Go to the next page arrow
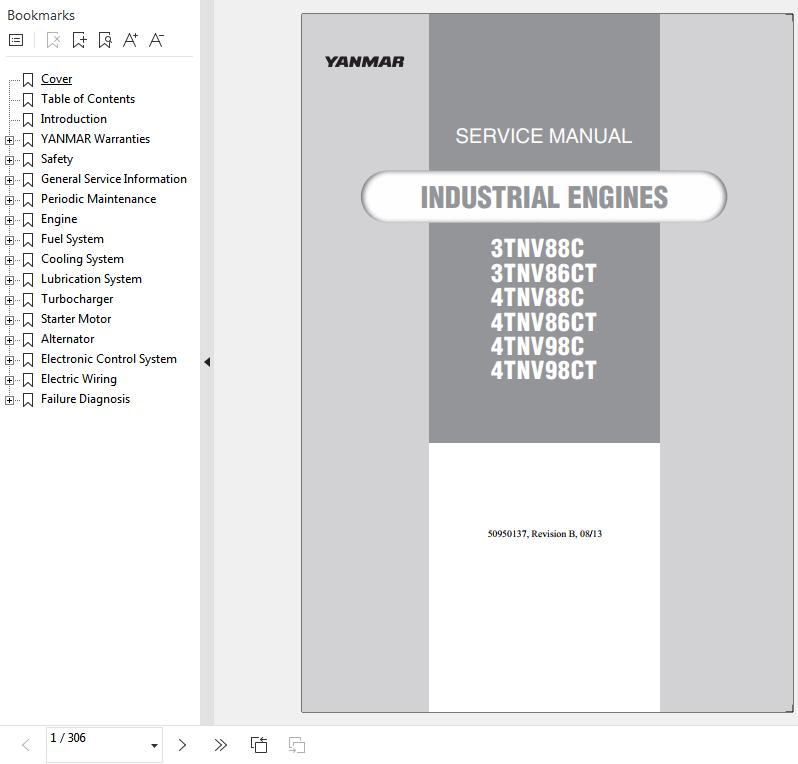The width and height of the screenshot is (798, 764). [x=182, y=745]
